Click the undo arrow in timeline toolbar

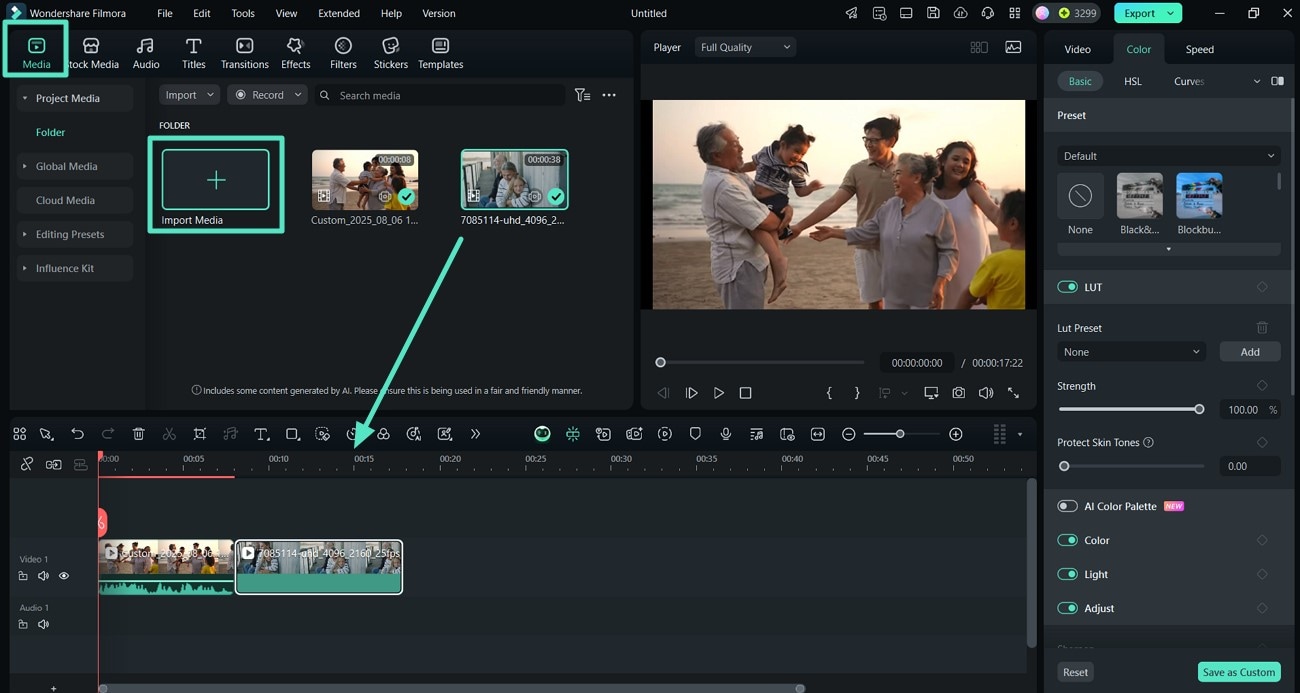click(x=77, y=434)
